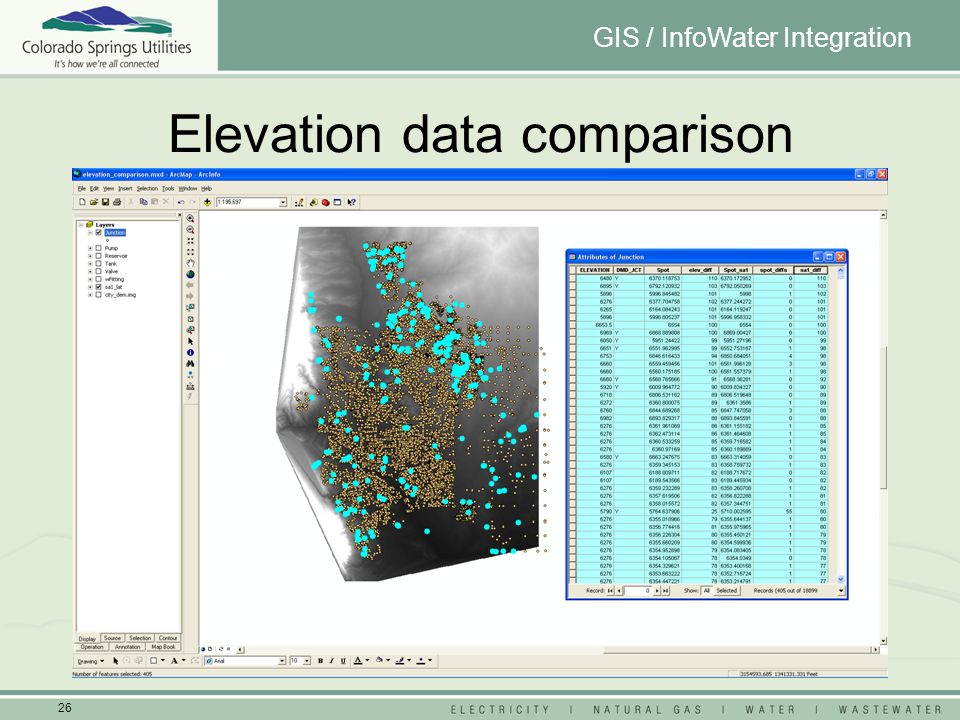960x720 pixels.
Task: Switch to the Source tab
Action: coord(112,638)
